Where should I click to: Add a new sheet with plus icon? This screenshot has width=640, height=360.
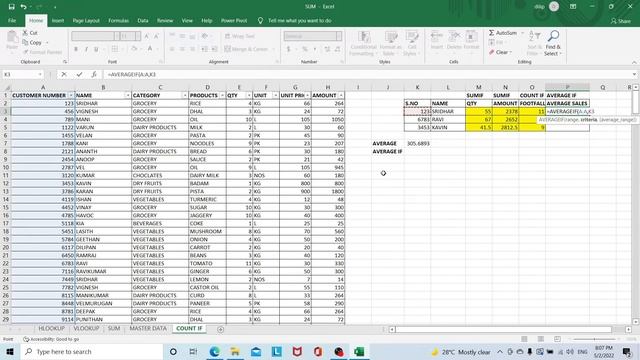pyautogui.click(x=220, y=329)
